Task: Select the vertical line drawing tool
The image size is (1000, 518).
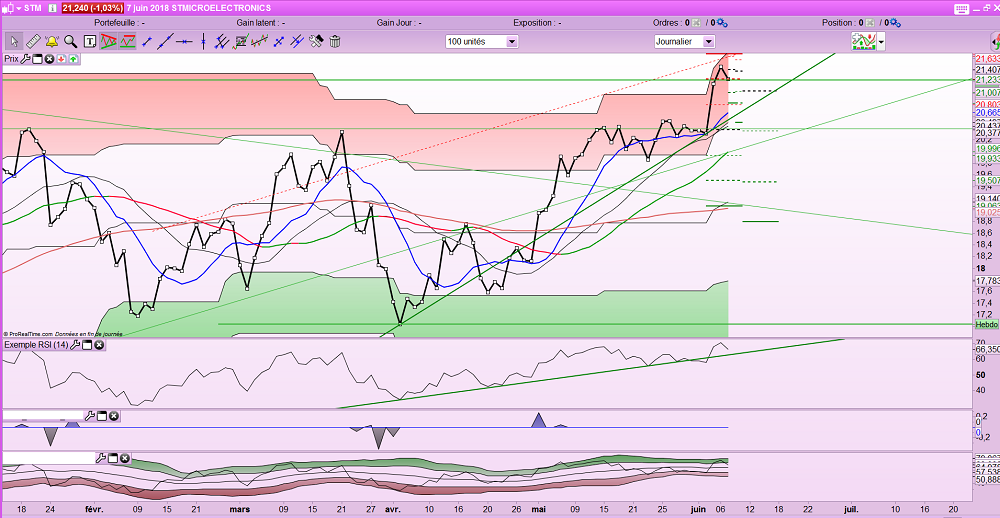Action: click(x=203, y=41)
